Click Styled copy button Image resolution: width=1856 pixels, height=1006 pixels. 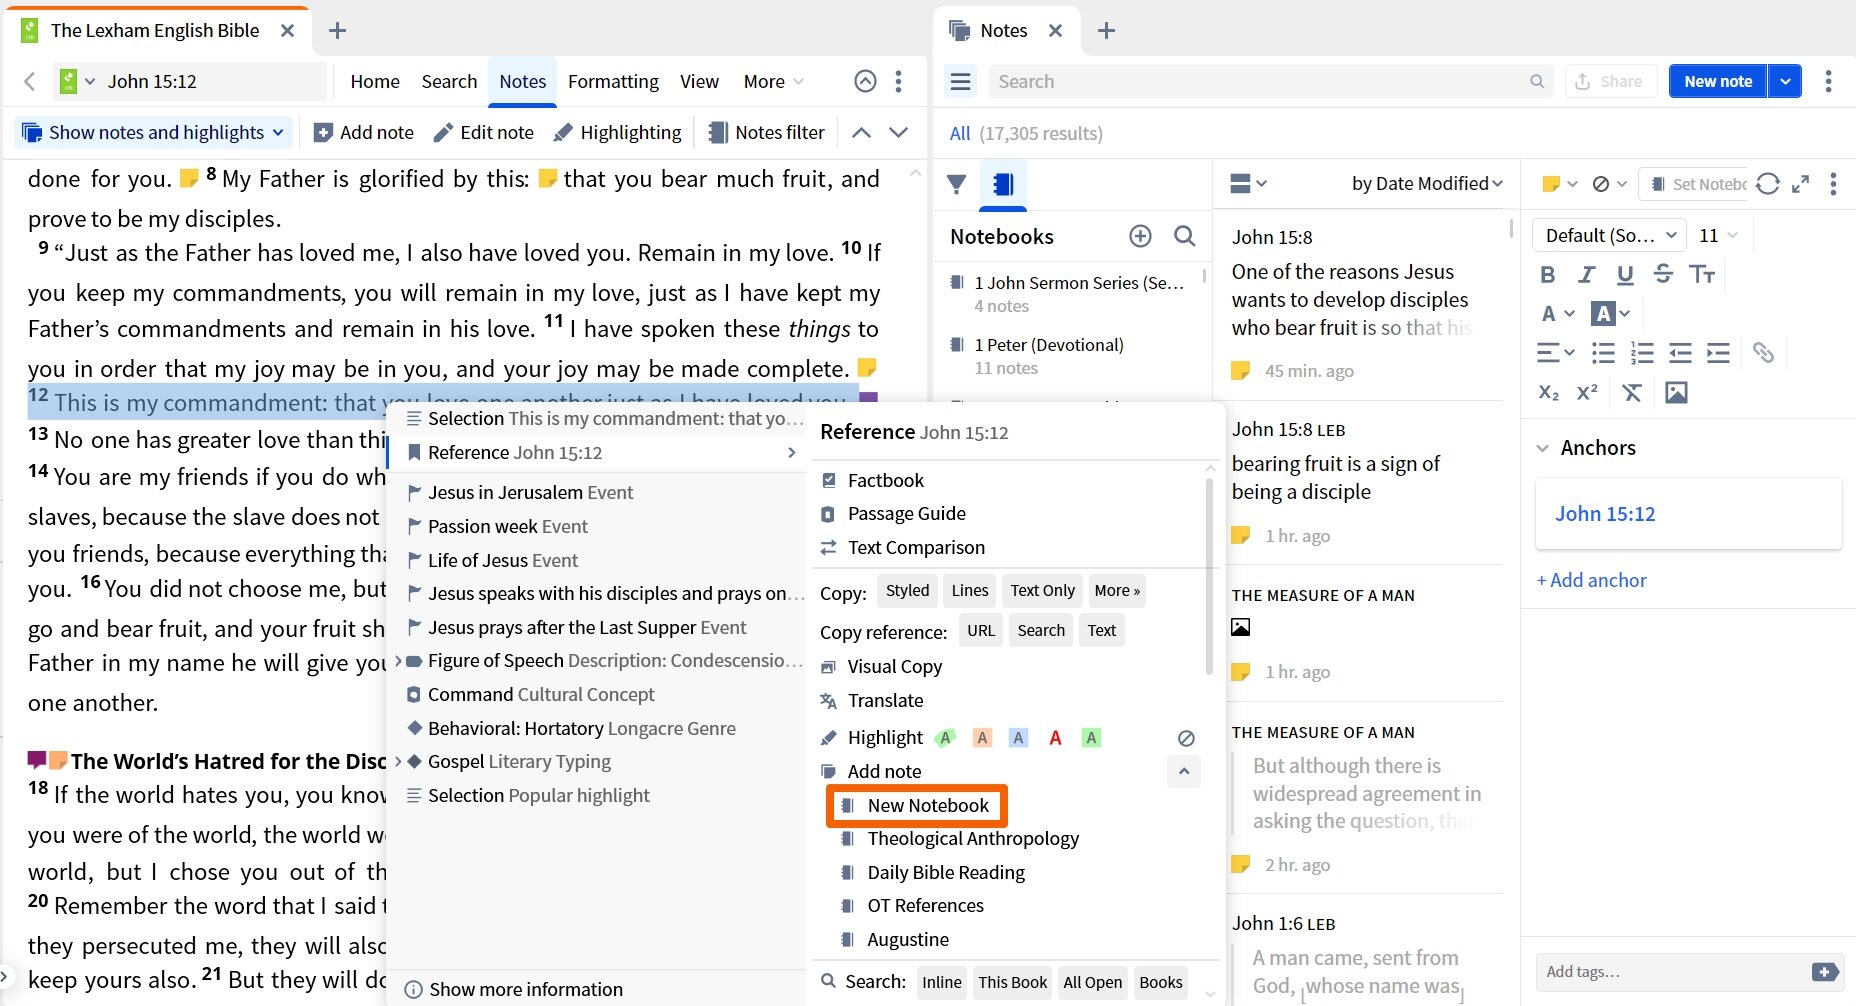coord(907,590)
